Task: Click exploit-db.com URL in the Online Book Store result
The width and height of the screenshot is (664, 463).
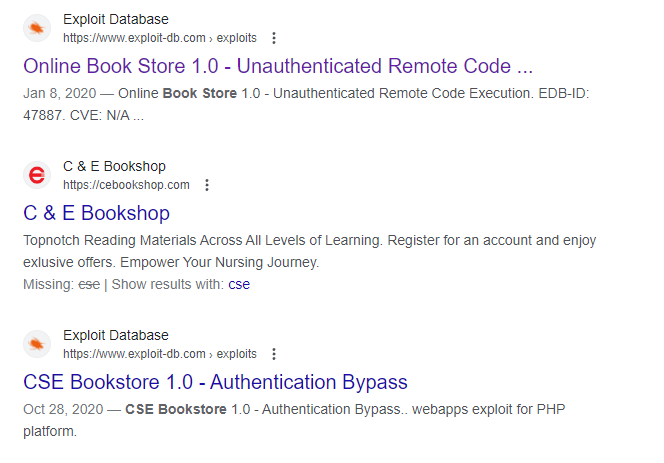Action: coord(160,38)
